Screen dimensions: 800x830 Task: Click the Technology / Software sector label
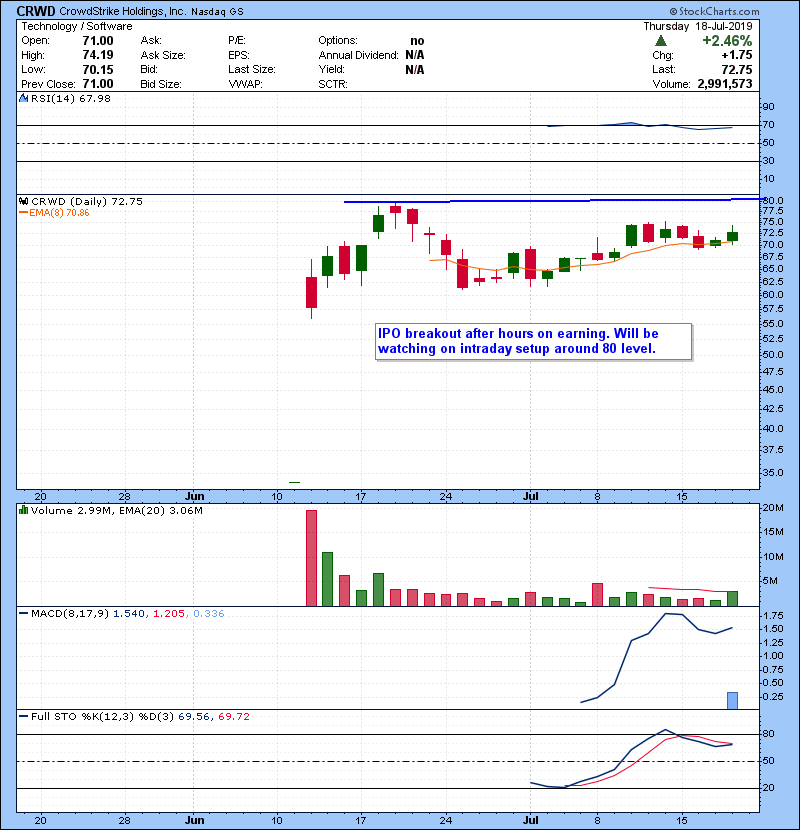click(77, 26)
